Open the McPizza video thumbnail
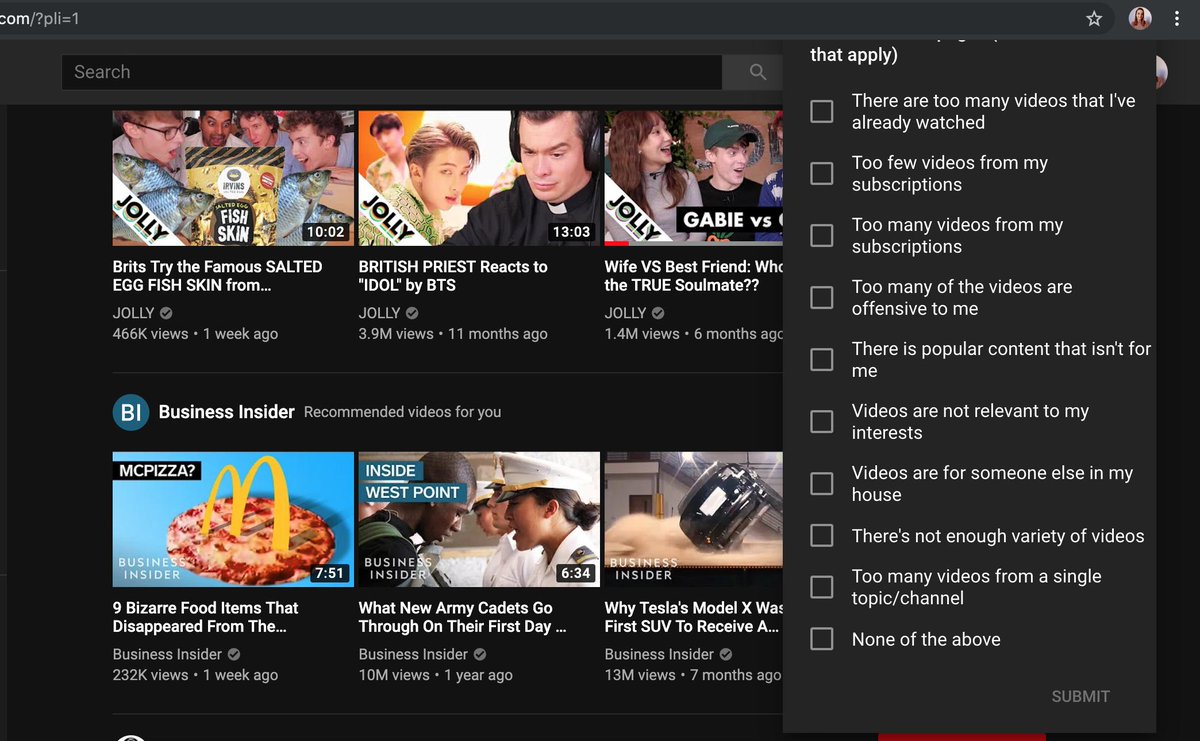Screen dimensions: 1200x741 [233, 519]
